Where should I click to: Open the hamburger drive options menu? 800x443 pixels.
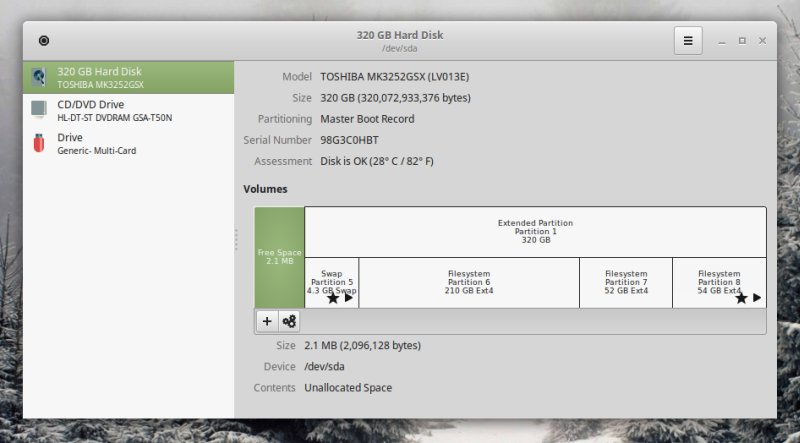tap(687, 41)
